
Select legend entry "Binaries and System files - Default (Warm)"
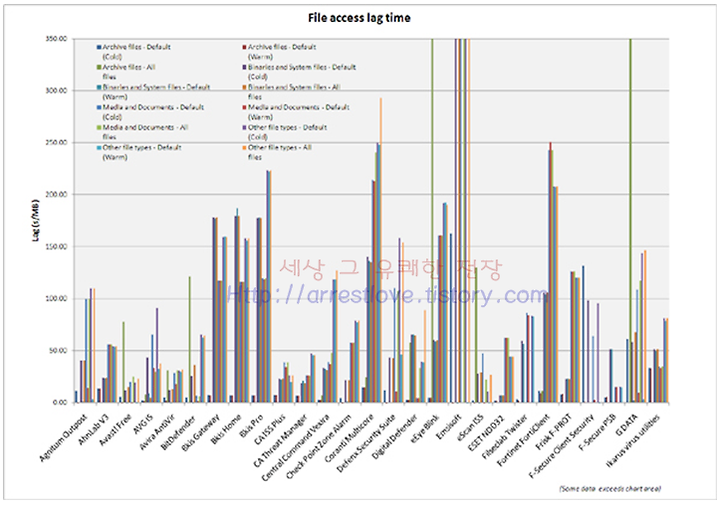click(x=153, y=92)
